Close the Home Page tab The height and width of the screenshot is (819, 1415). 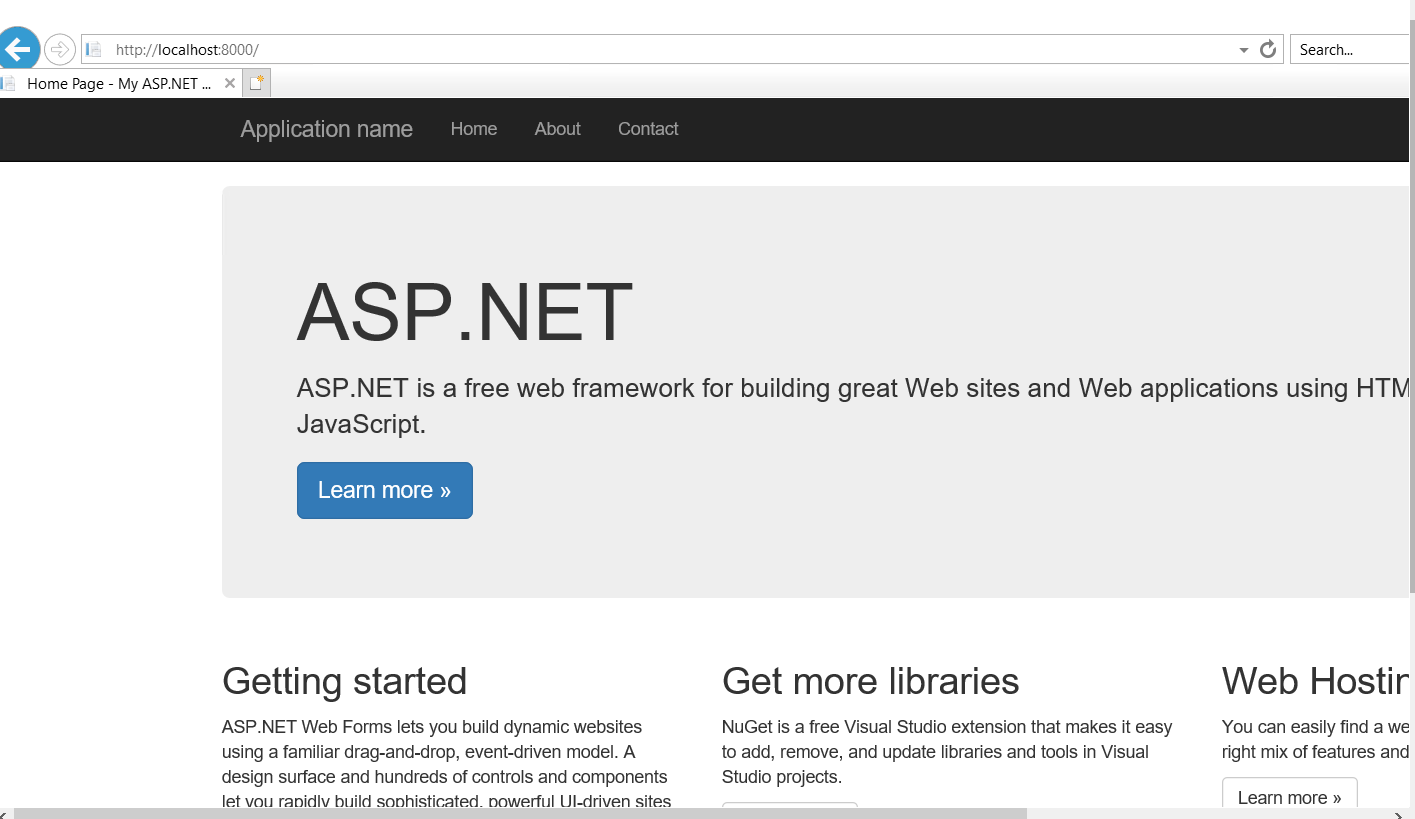230,83
